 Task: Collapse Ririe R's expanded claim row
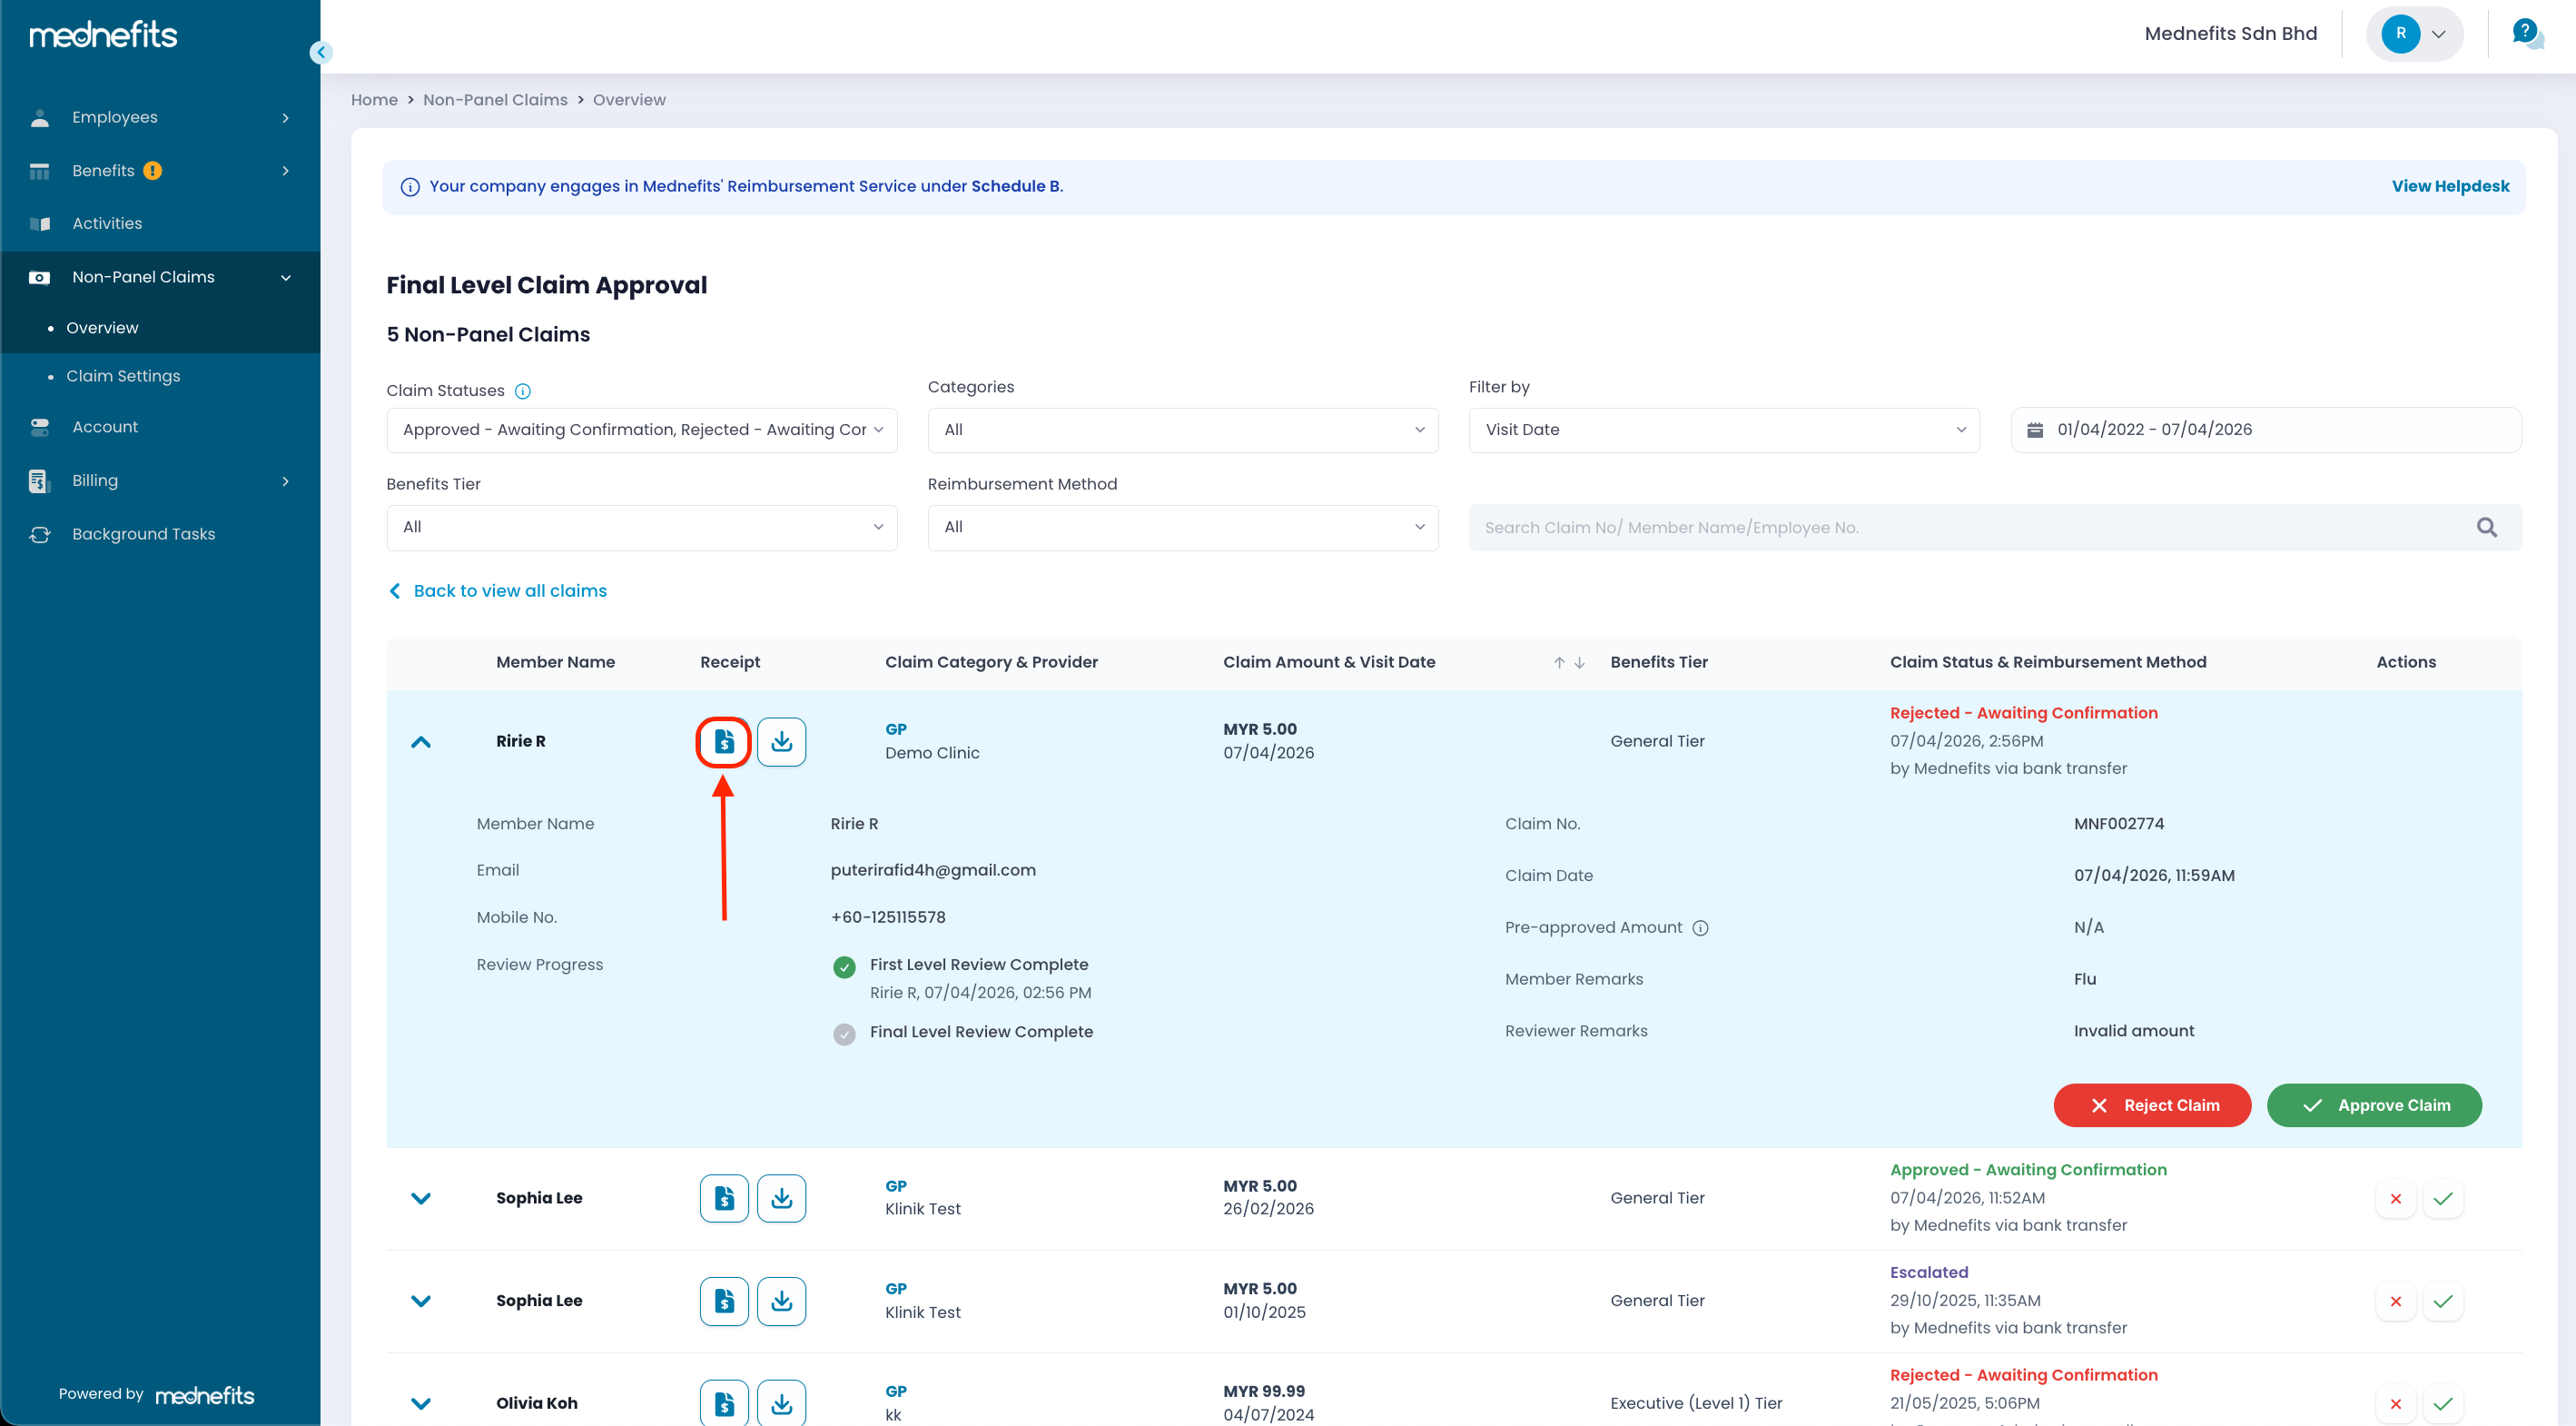[421, 742]
